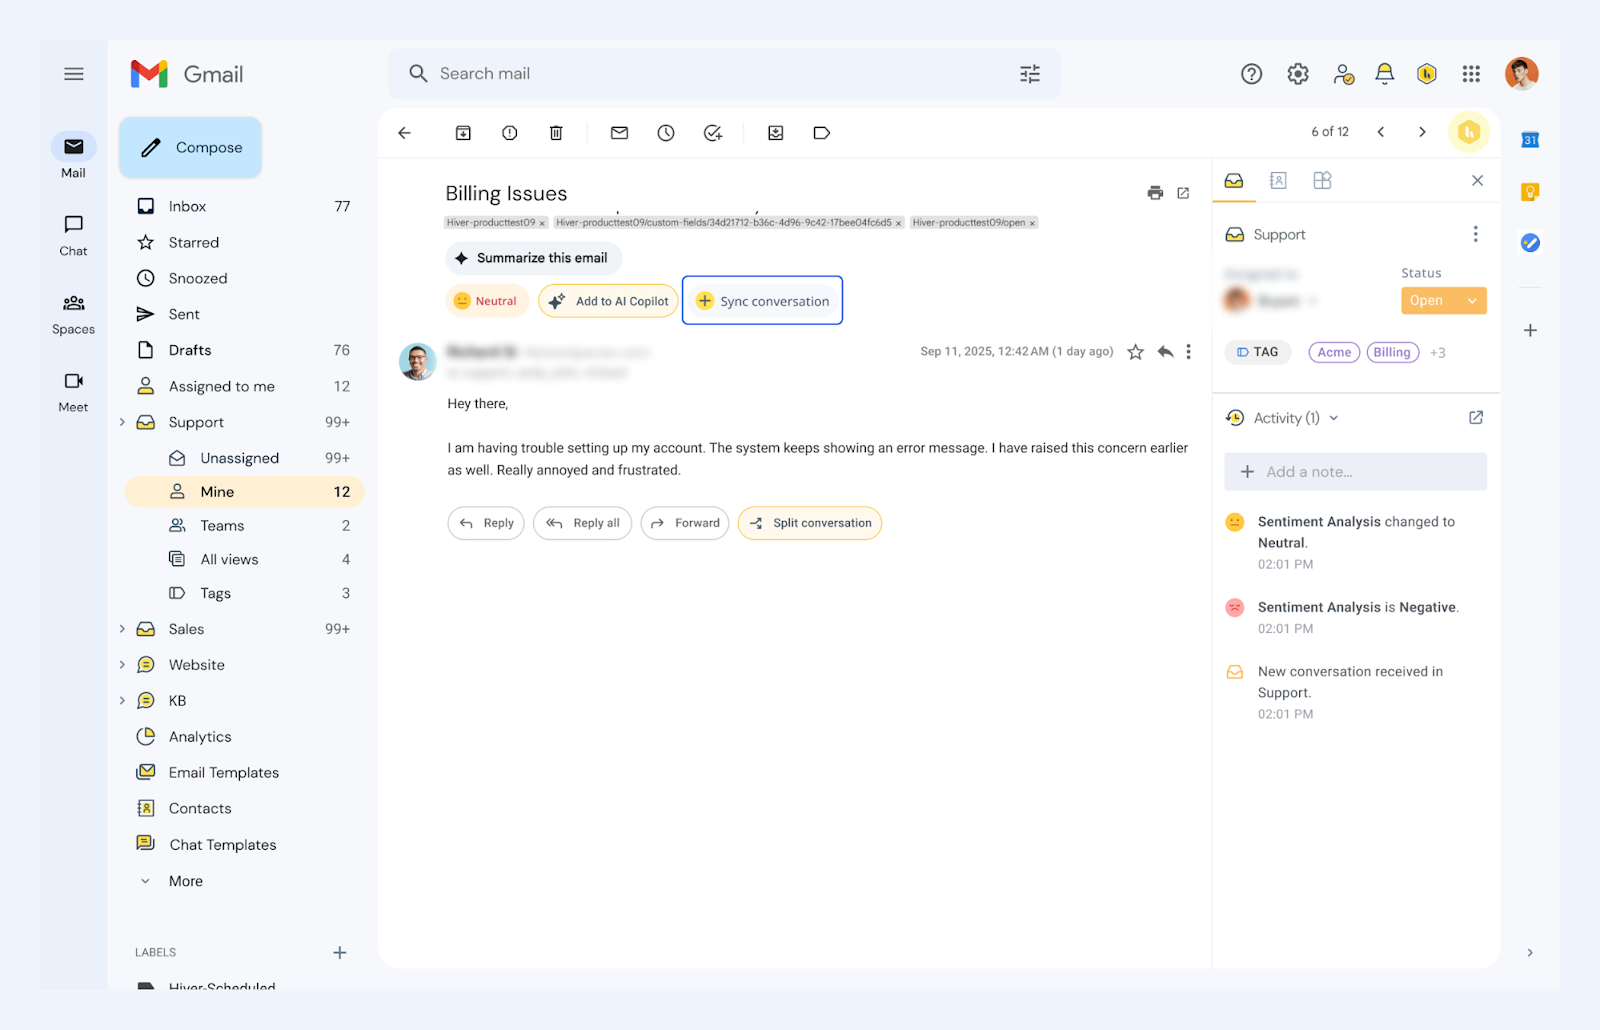Open Analytics in the sidebar
This screenshot has width=1600, height=1030.
tap(200, 737)
